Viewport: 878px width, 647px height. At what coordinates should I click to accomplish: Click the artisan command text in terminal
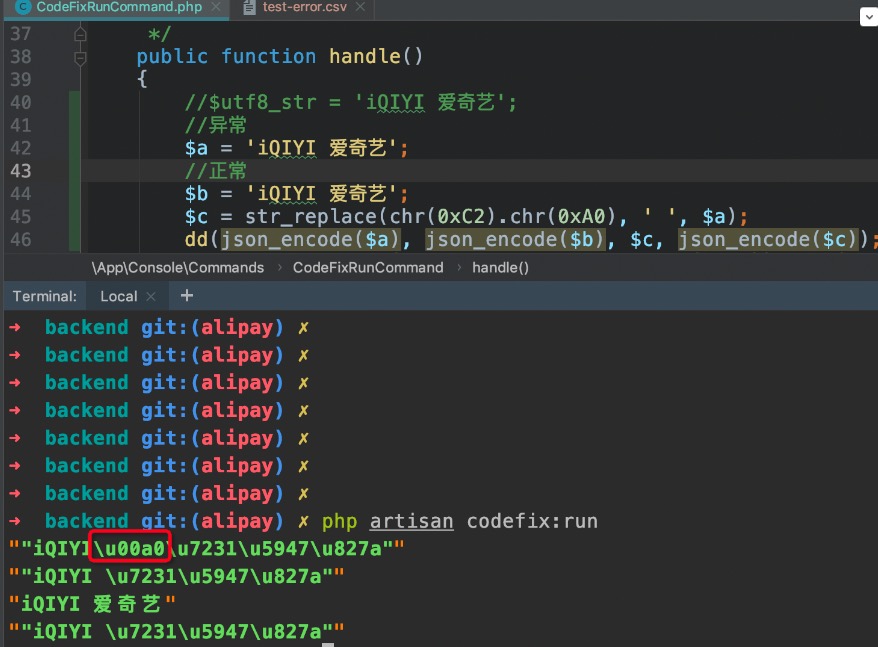click(411, 521)
